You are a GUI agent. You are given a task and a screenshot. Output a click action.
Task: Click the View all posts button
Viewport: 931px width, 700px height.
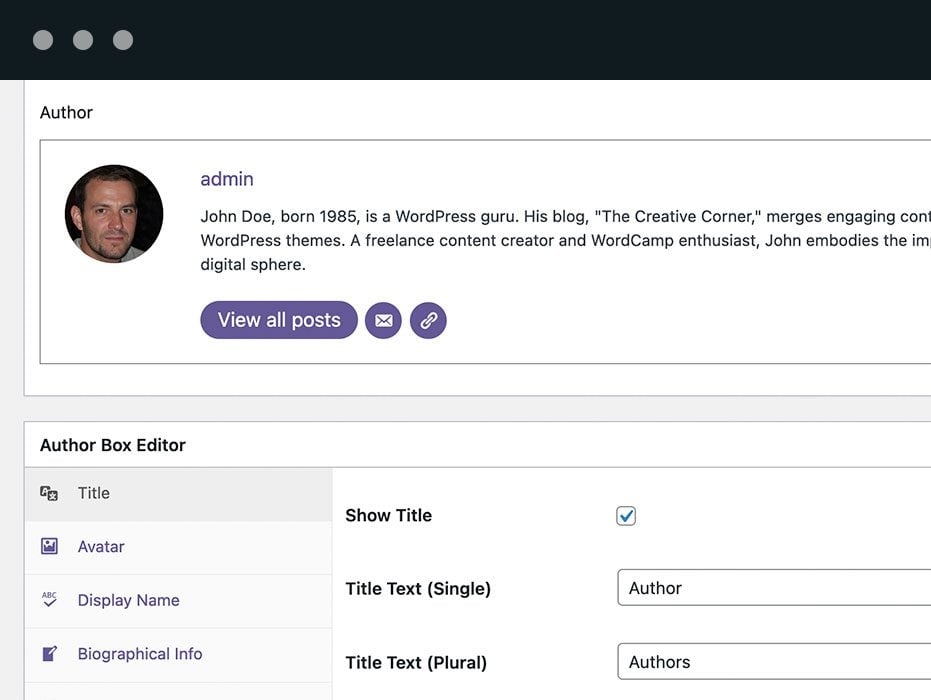click(x=279, y=320)
